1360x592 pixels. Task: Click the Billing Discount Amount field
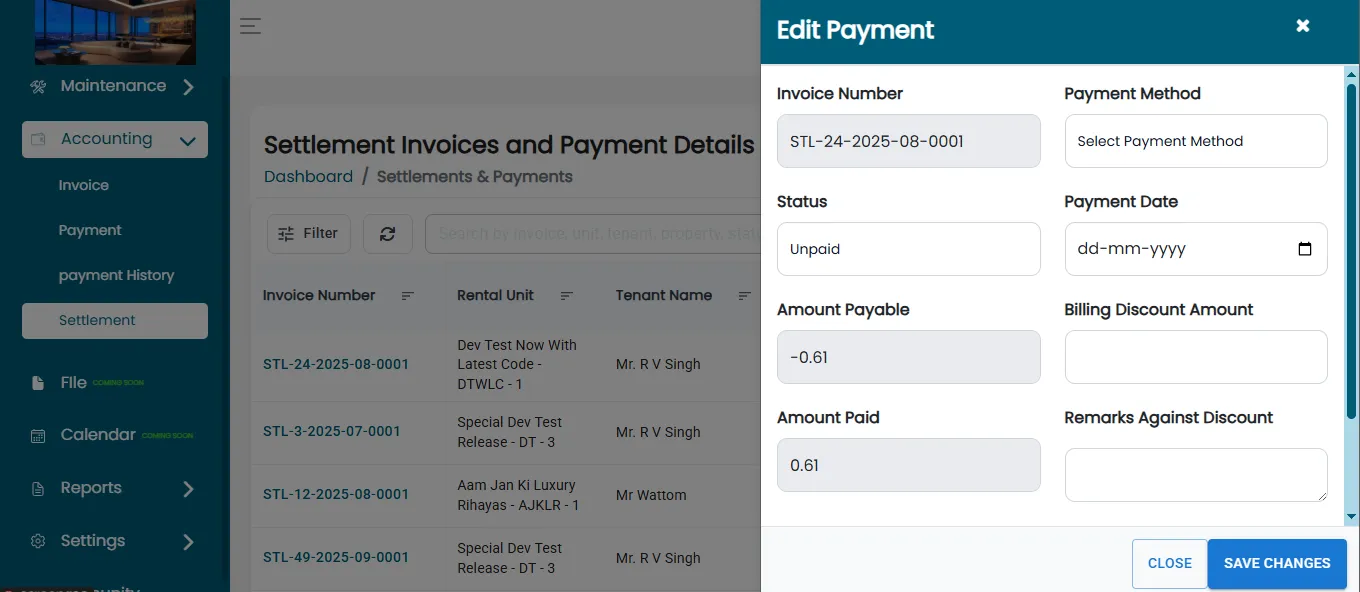[x=1196, y=357]
